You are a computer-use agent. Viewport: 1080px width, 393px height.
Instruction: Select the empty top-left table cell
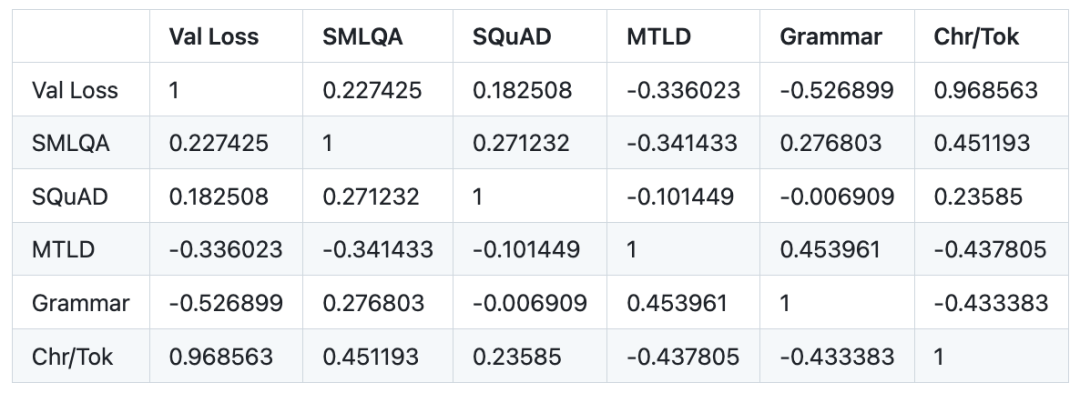point(81,36)
